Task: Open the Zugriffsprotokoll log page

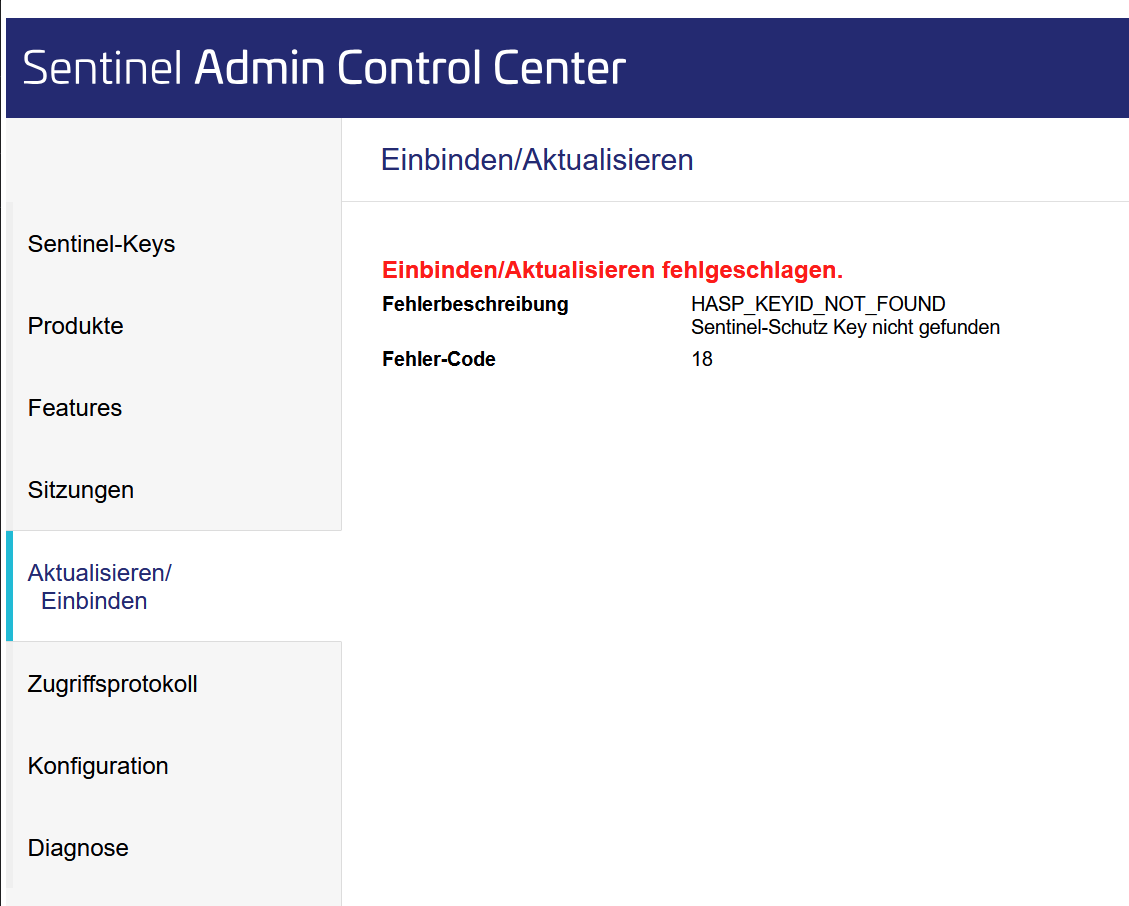Action: tap(112, 684)
